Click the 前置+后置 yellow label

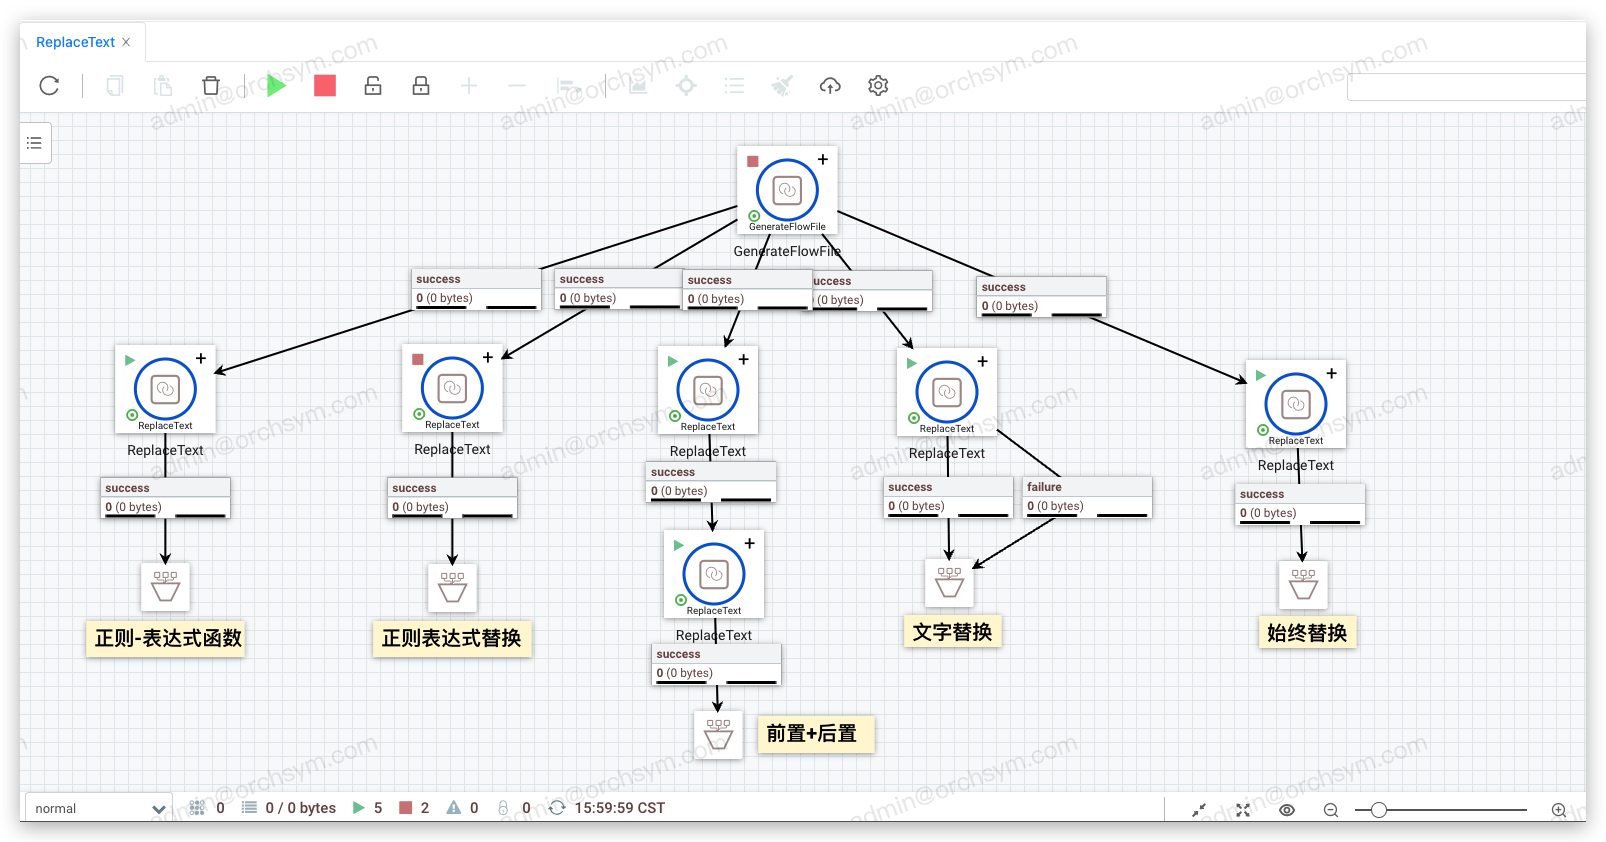point(814,734)
